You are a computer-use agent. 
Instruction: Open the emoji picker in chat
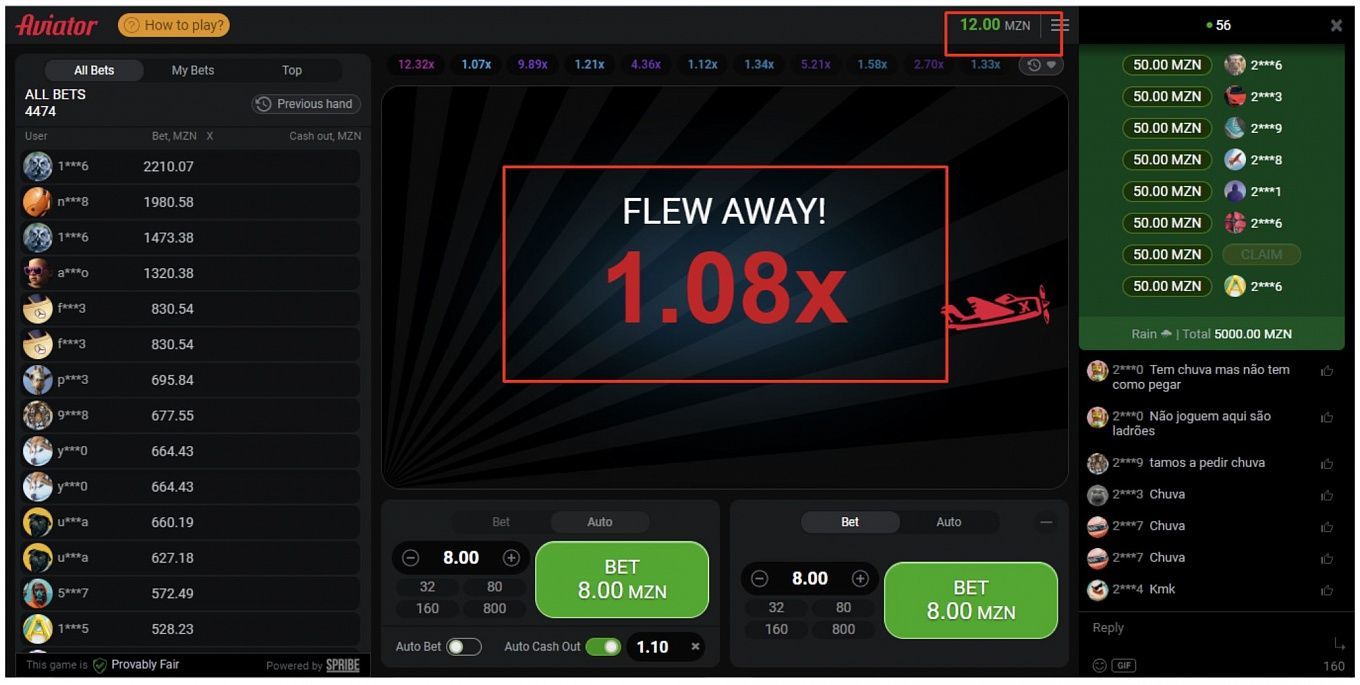tap(1100, 666)
